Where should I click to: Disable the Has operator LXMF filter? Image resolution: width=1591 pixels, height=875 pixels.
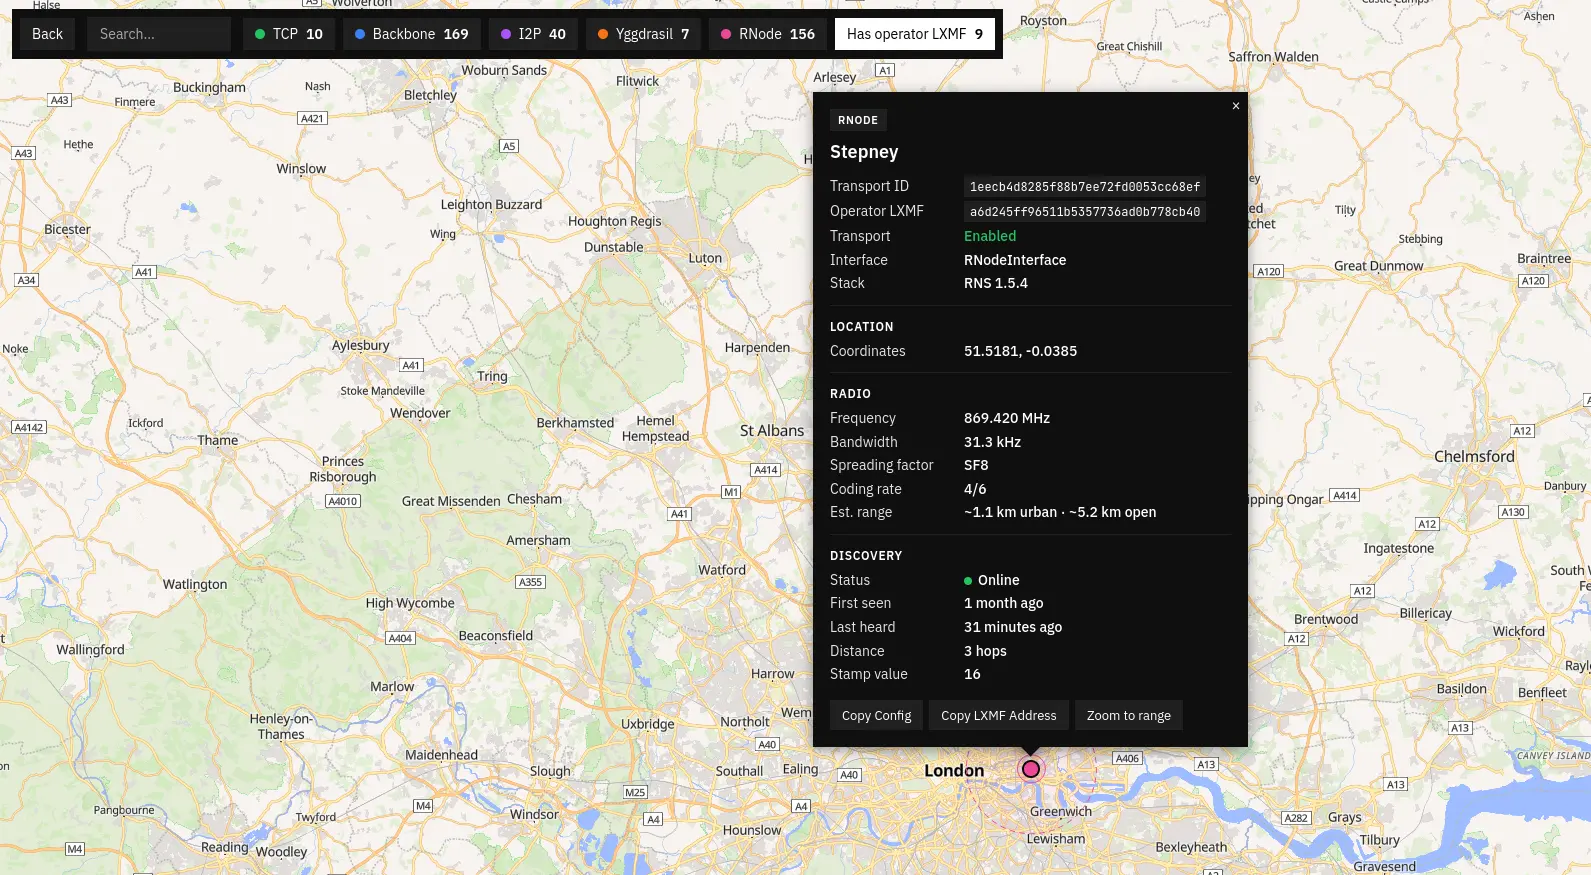pos(914,34)
